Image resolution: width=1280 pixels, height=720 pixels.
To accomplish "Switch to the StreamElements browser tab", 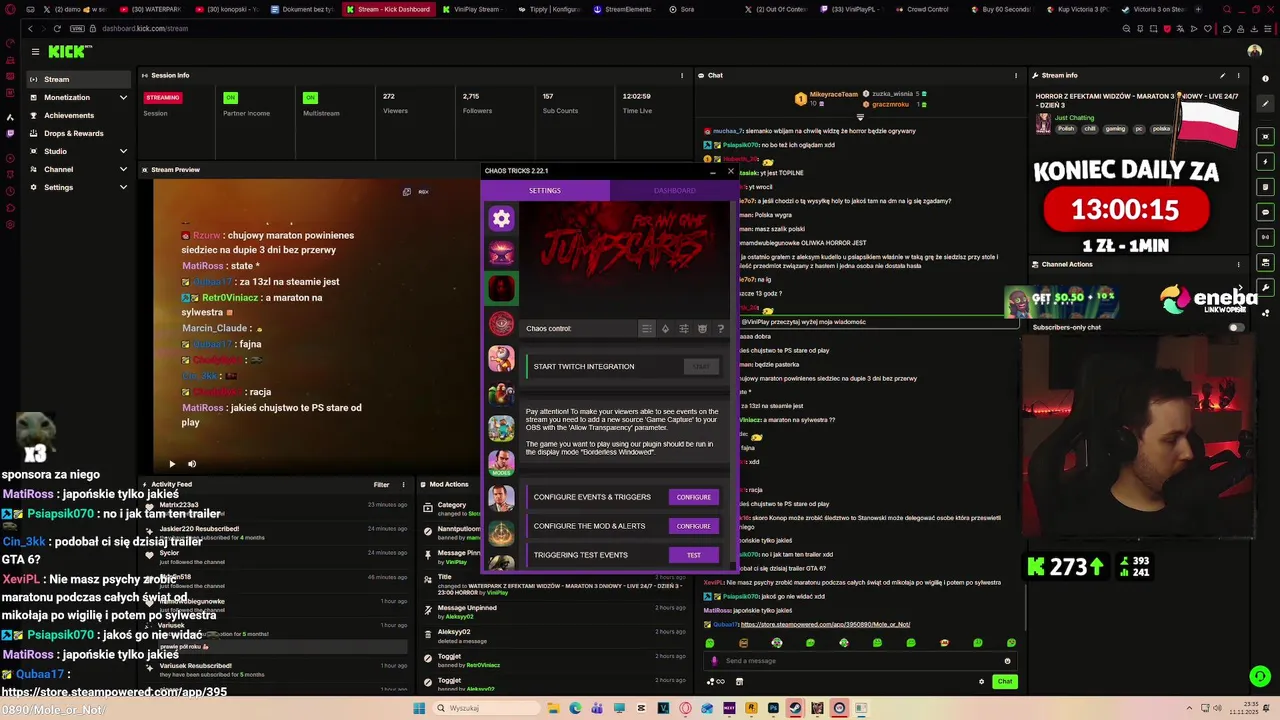I will (622, 9).
